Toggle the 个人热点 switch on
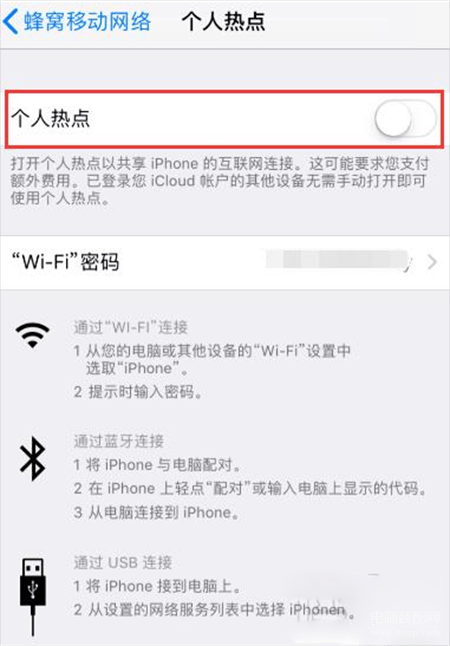 coord(405,119)
